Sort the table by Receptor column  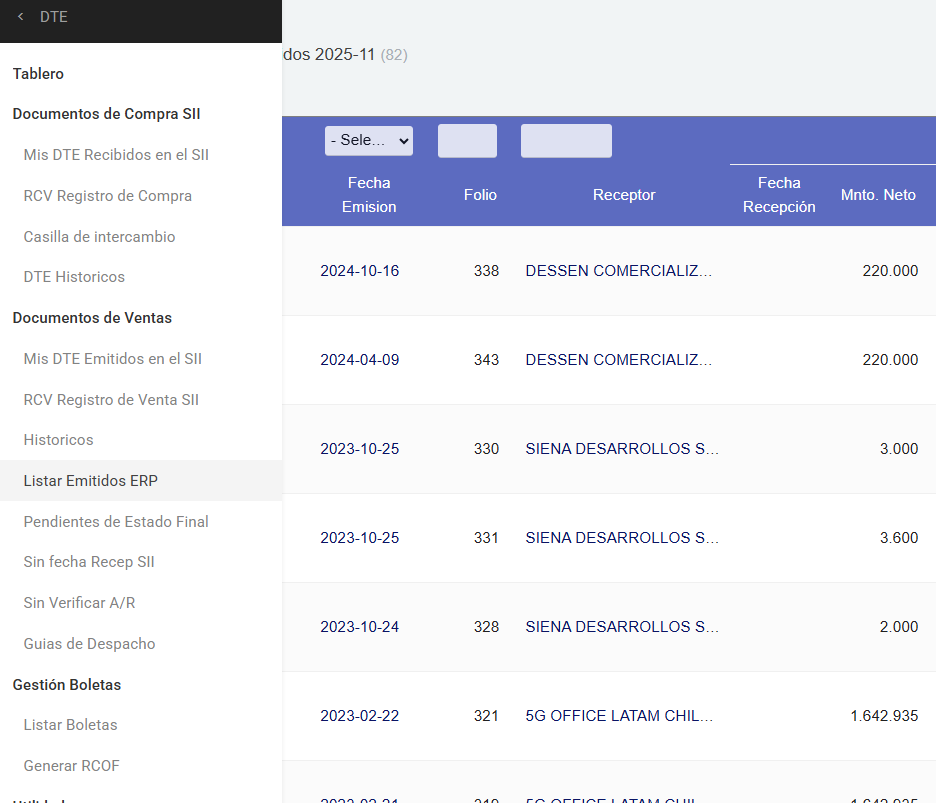click(x=623, y=195)
